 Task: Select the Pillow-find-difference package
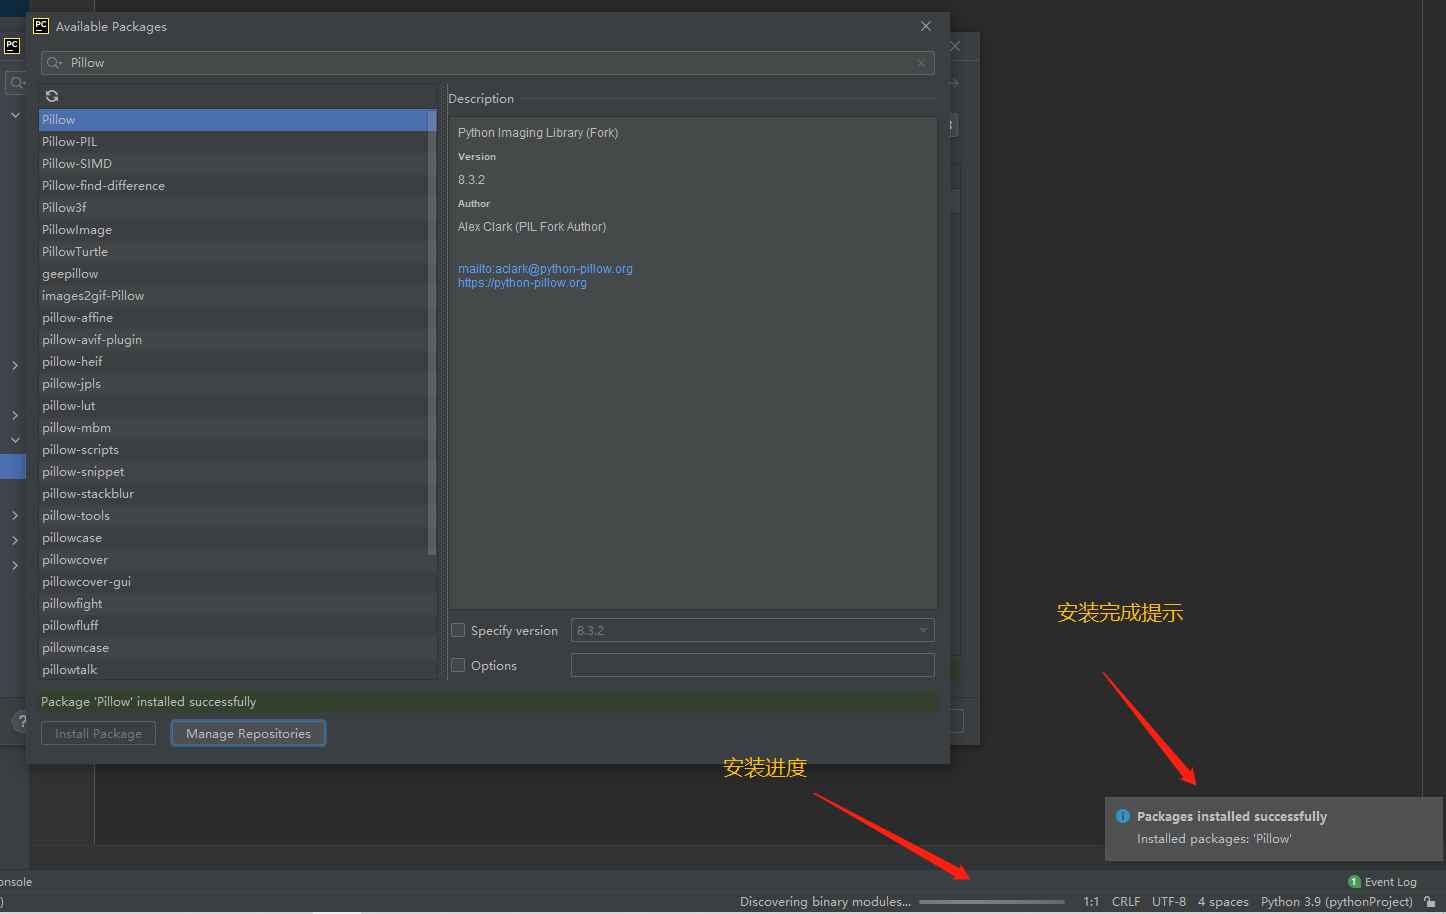pos(233,186)
